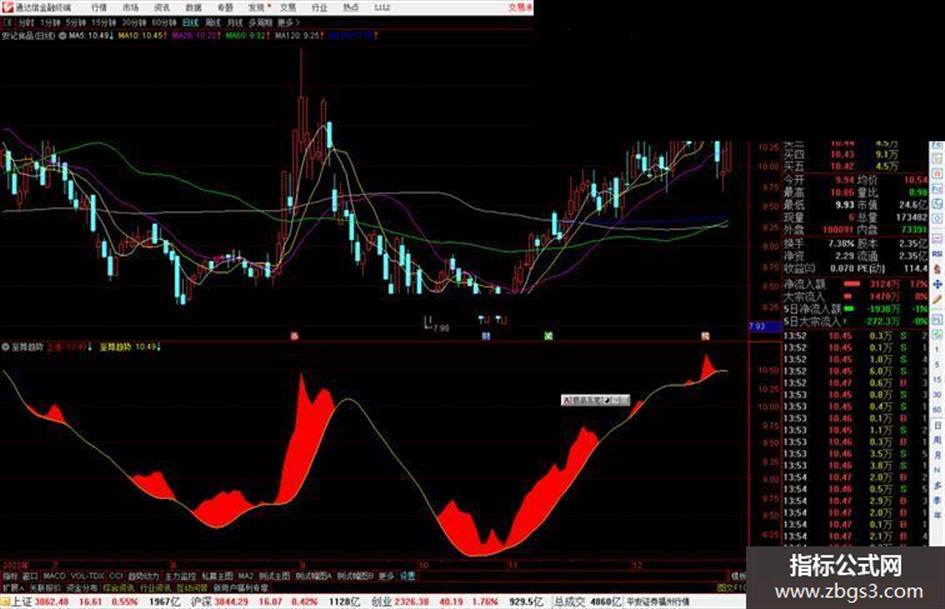Image resolution: width=945 pixels, height=609 pixels.
Task: Click the 总成交 status entry
Action: (x=570, y=602)
